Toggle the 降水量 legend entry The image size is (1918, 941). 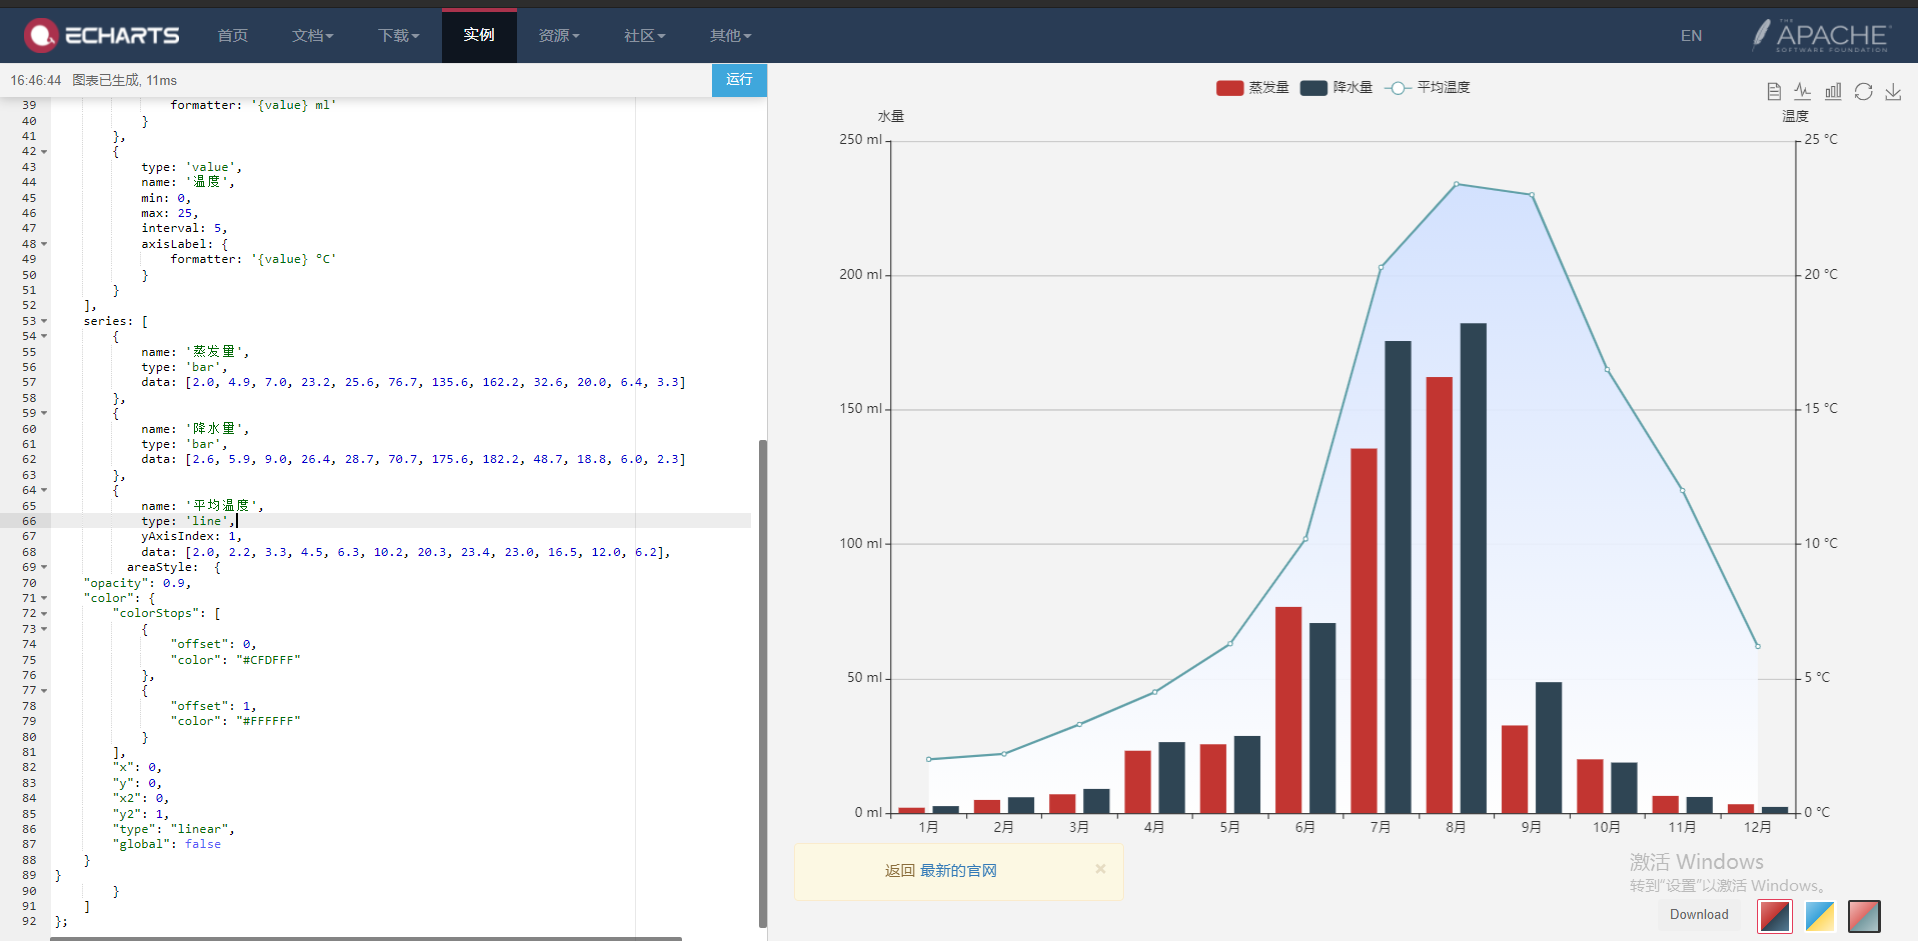pyautogui.click(x=1336, y=87)
